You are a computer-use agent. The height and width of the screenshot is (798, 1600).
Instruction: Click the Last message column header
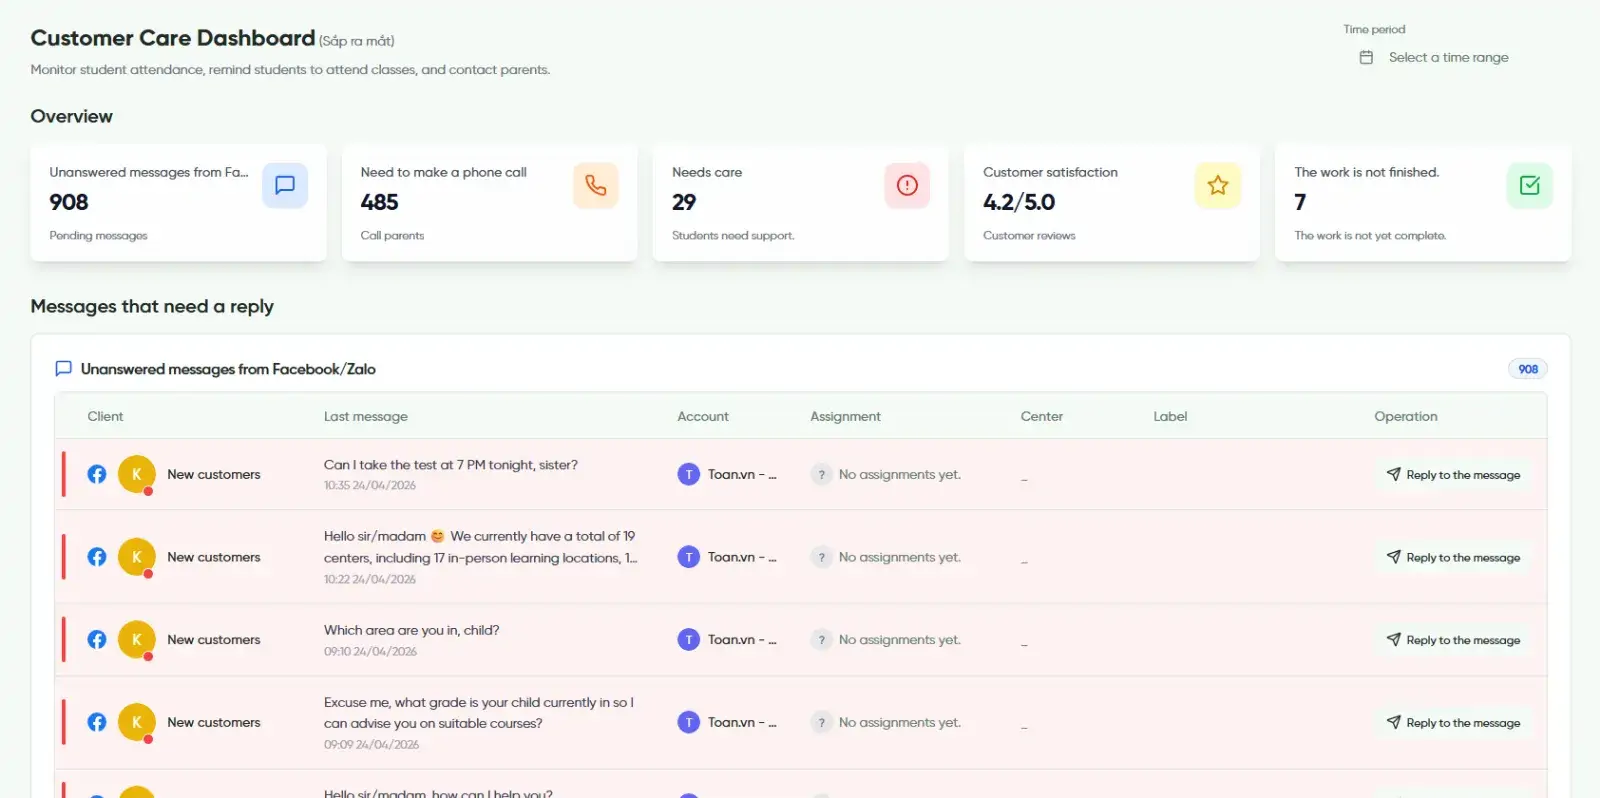pyautogui.click(x=366, y=416)
